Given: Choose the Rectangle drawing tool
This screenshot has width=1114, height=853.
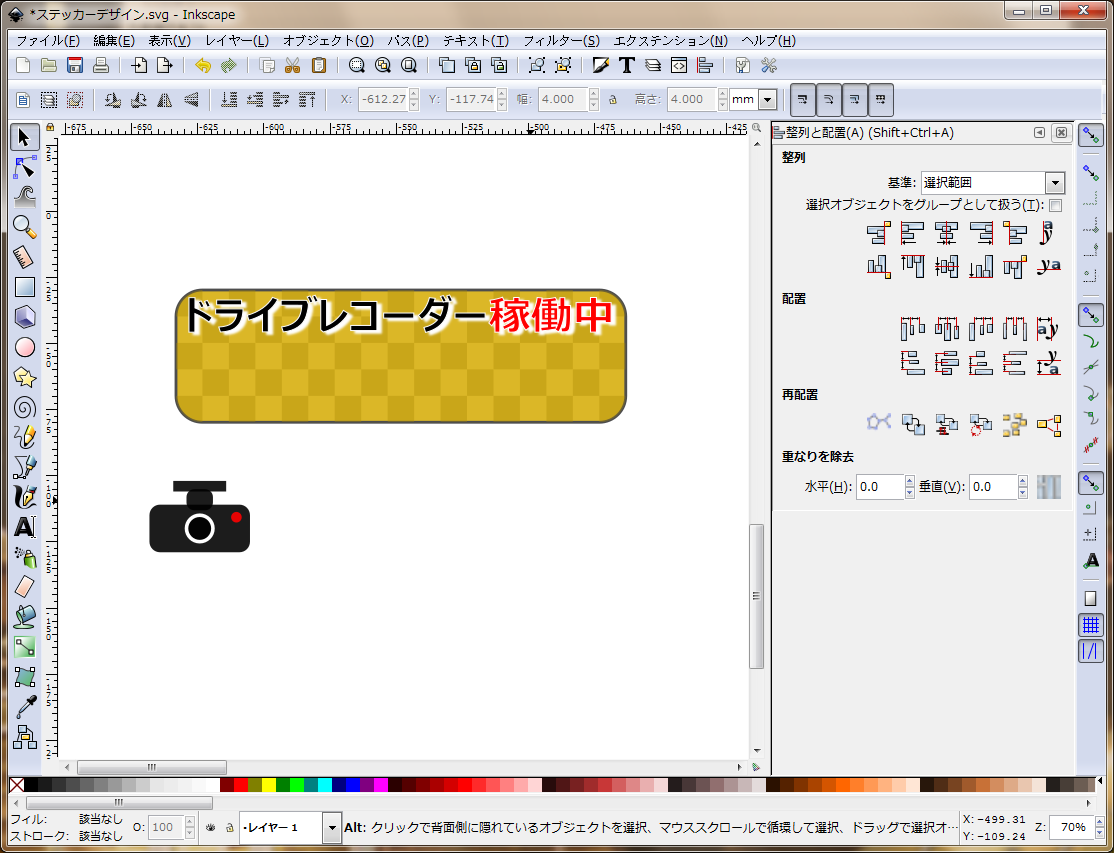Looking at the screenshot, I should coord(25,287).
